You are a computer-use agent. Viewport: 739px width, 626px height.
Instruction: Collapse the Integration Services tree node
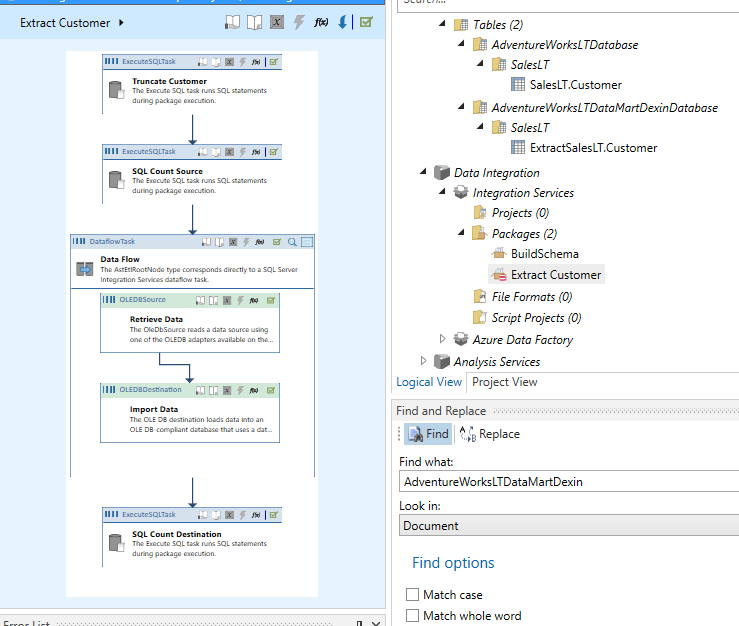[x=442, y=191]
